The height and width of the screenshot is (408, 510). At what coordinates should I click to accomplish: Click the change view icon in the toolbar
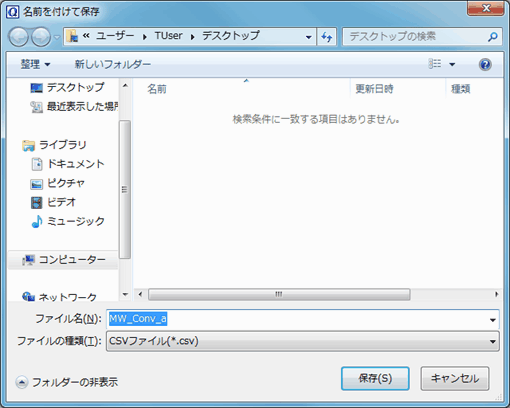click(x=435, y=64)
